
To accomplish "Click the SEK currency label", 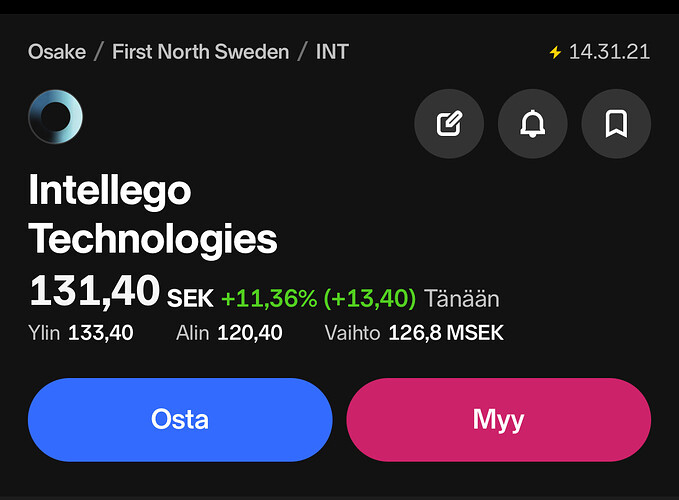I will (190, 298).
